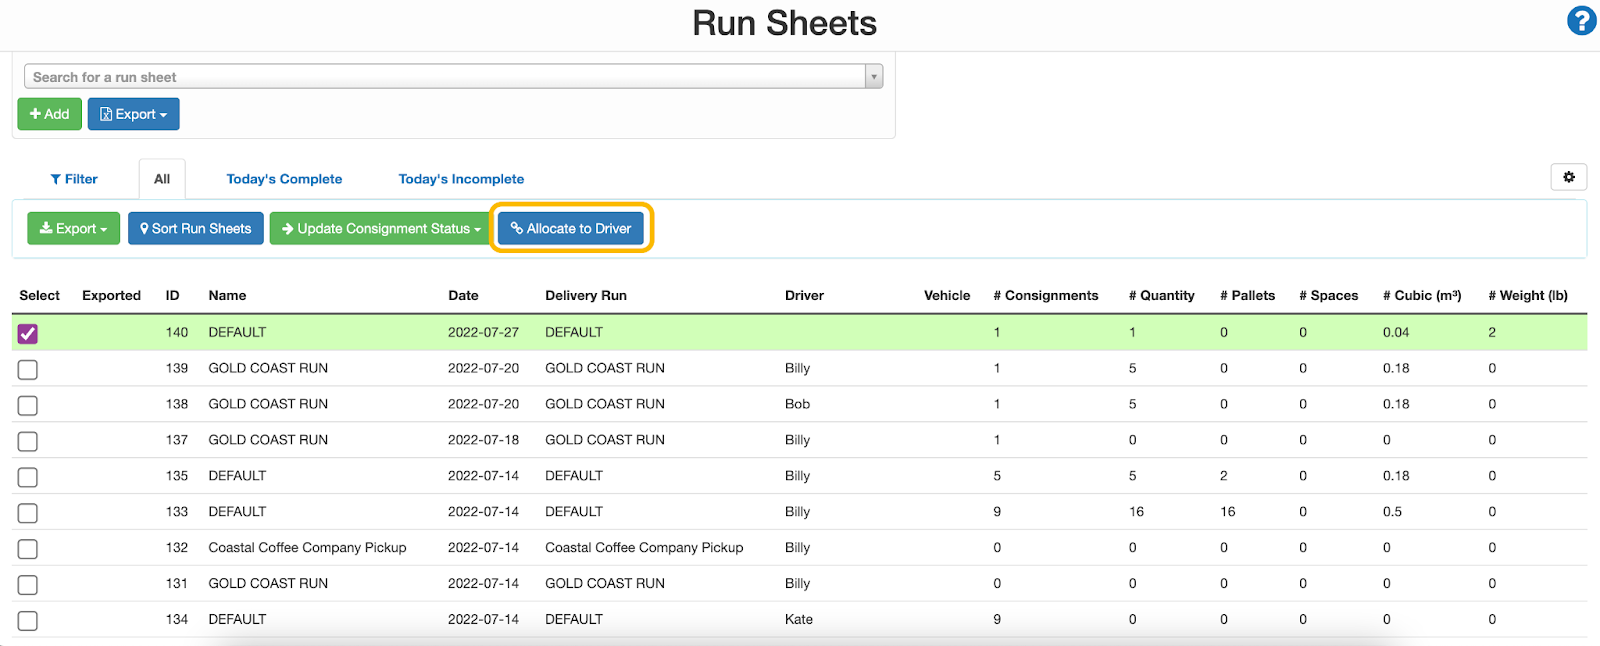The image size is (1600, 646).
Task: Select the All tab
Action: pyautogui.click(x=162, y=179)
